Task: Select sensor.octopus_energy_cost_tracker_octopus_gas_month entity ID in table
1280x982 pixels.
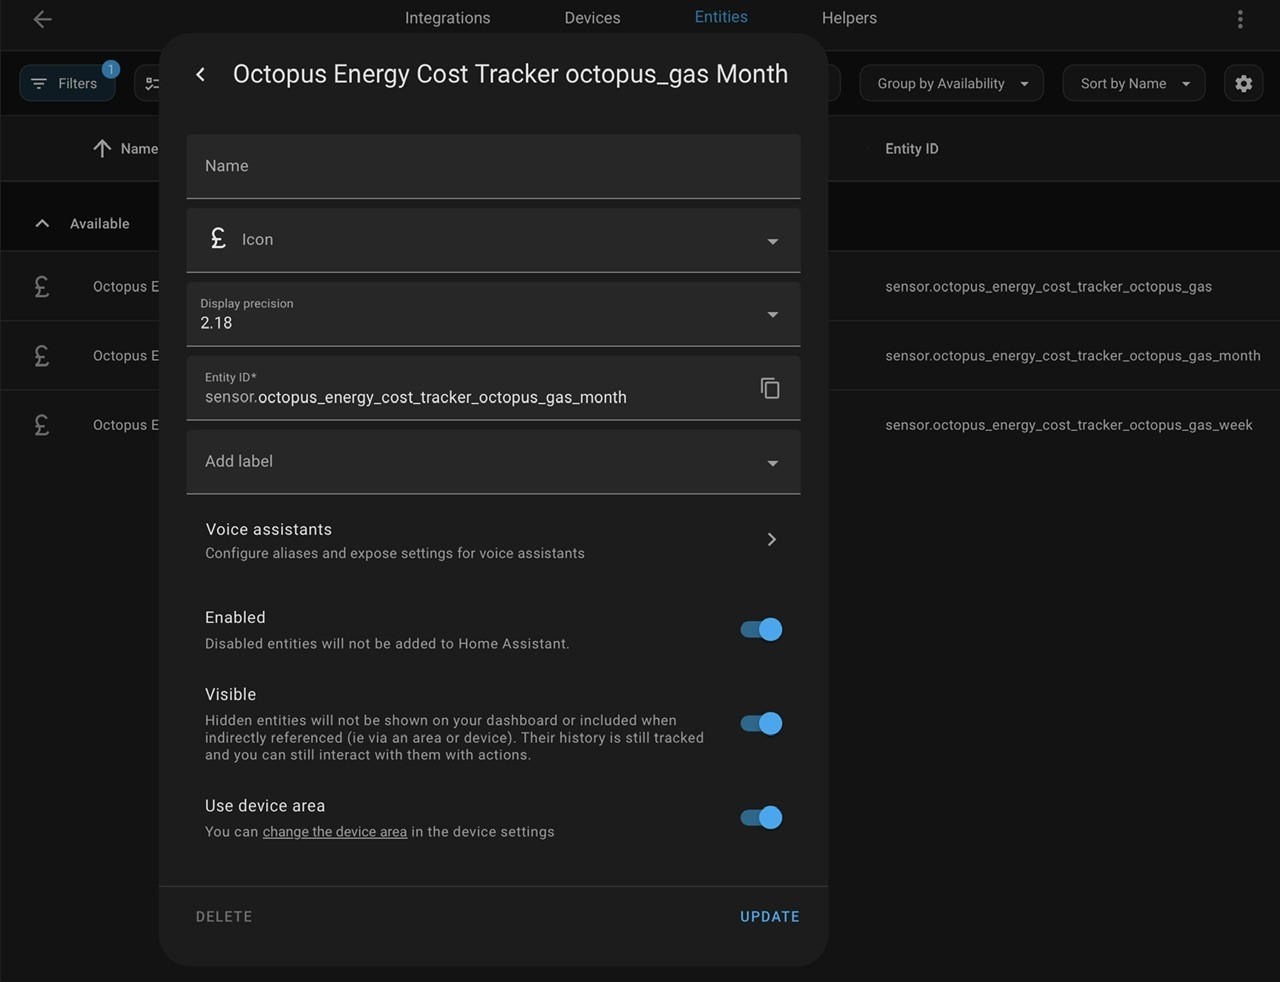Action: tap(1073, 356)
